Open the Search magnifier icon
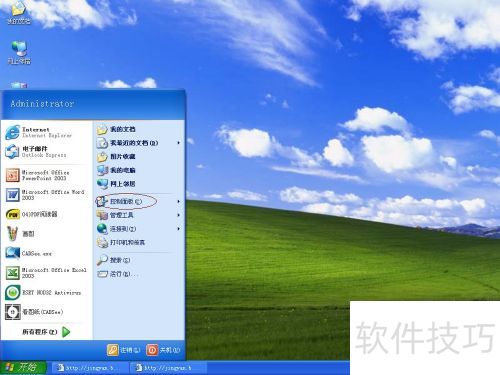 point(102,260)
